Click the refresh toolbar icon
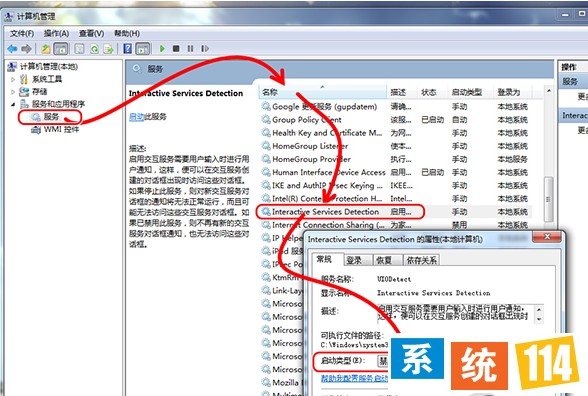This screenshot has height=396, width=588. pos(94,49)
